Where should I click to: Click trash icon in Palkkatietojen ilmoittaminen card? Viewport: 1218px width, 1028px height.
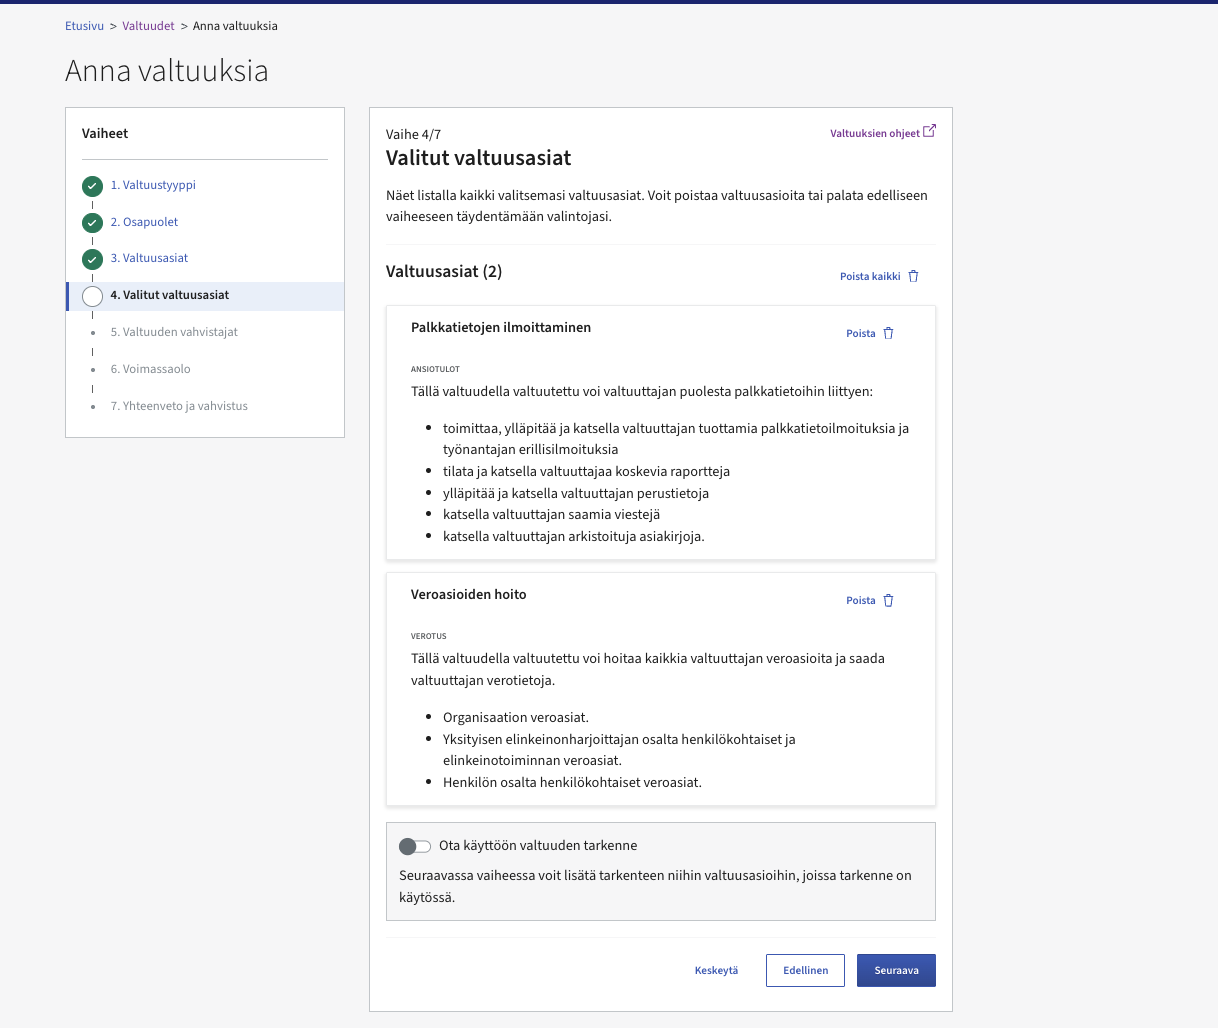pyautogui.click(x=888, y=333)
